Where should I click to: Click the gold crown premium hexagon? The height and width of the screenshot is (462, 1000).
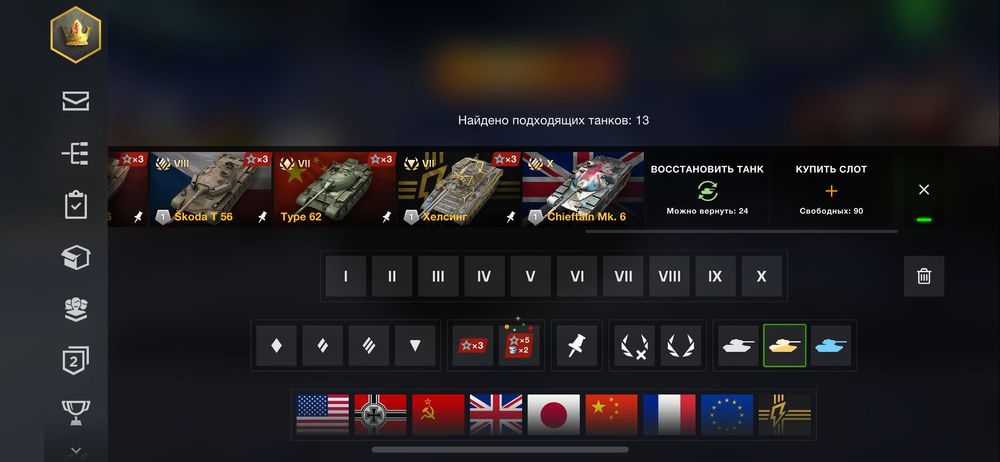(x=75, y=34)
